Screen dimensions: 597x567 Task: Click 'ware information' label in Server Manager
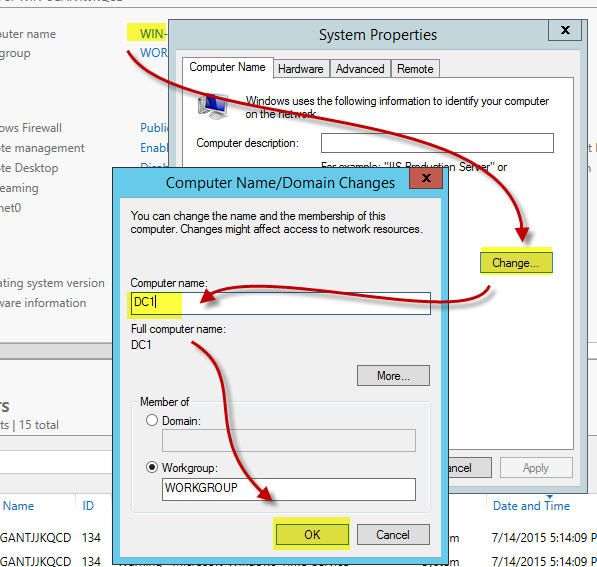(x=43, y=303)
